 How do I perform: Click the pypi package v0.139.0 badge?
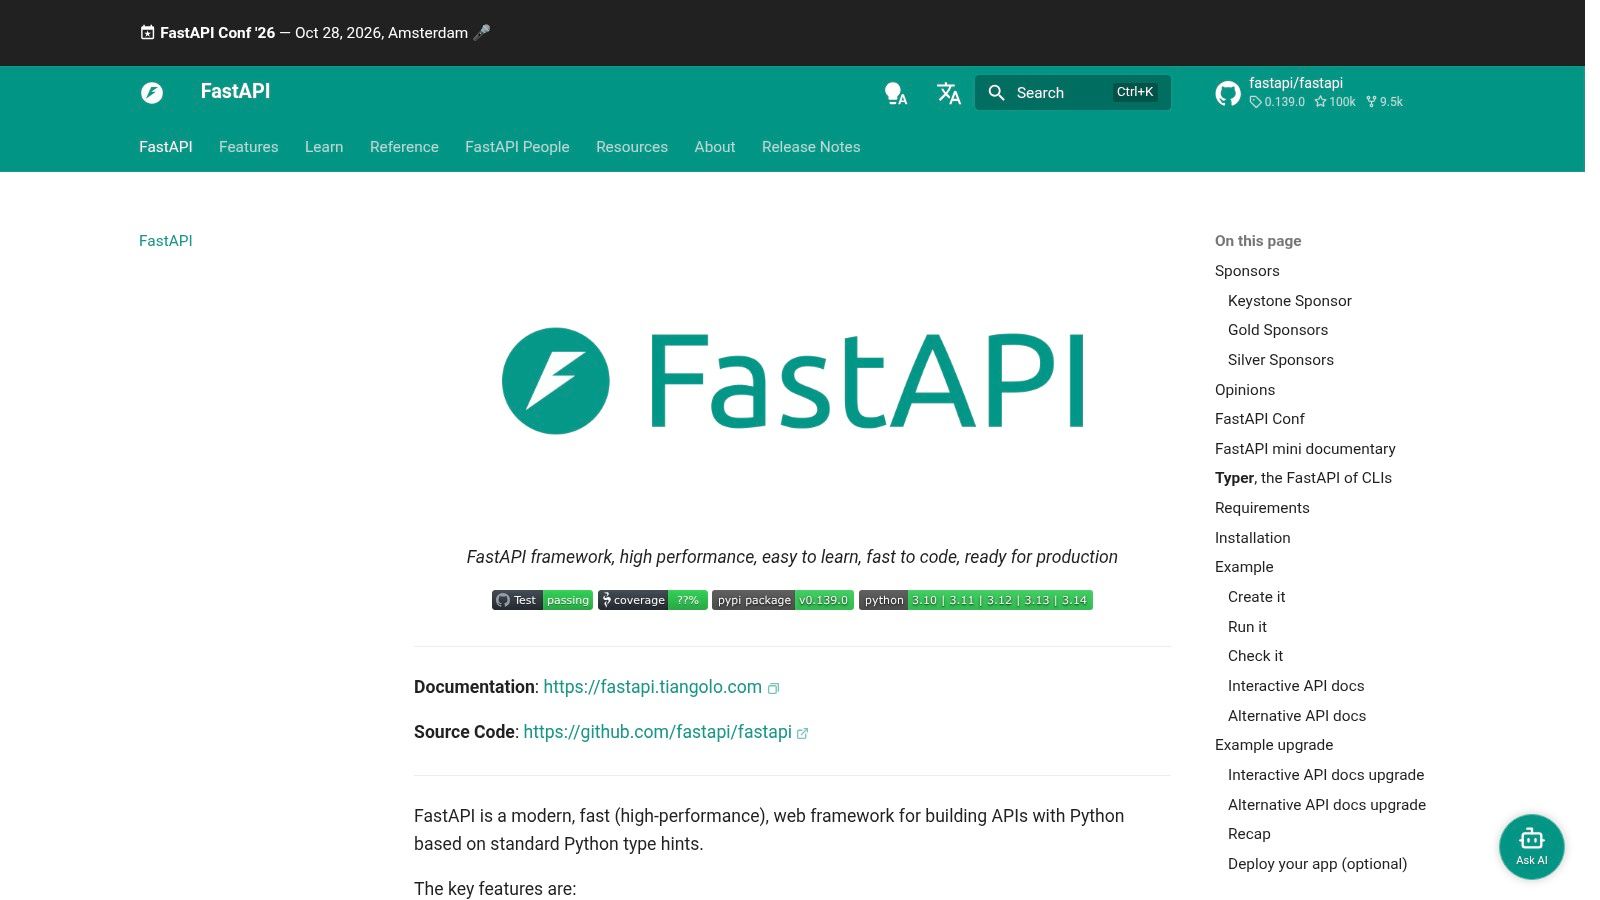pyautogui.click(x=783, y=600)
